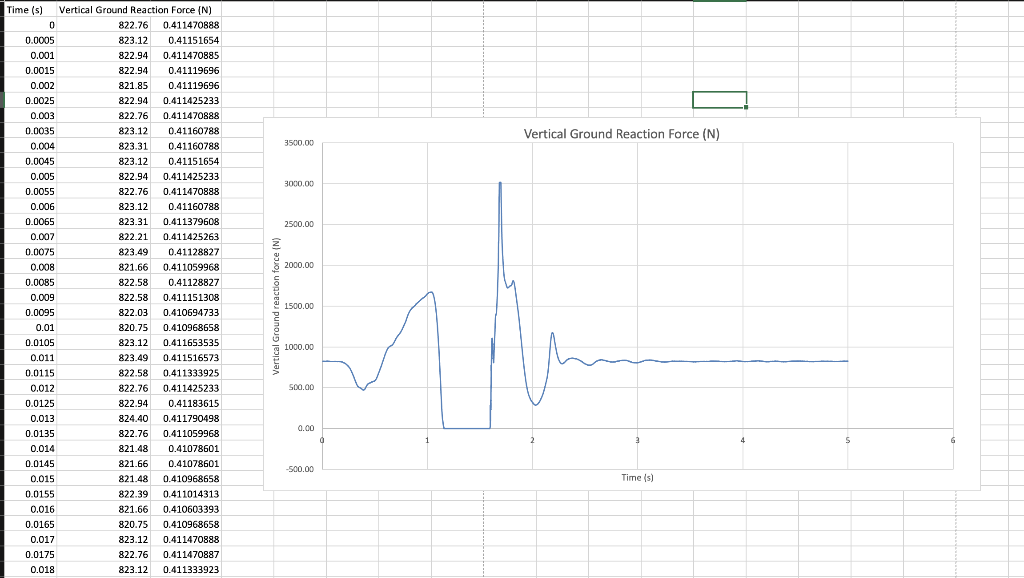The height and width of the screenshot is (578, 1024).
Task: Click the Time (s) axis title
Action: click(637, 478)
